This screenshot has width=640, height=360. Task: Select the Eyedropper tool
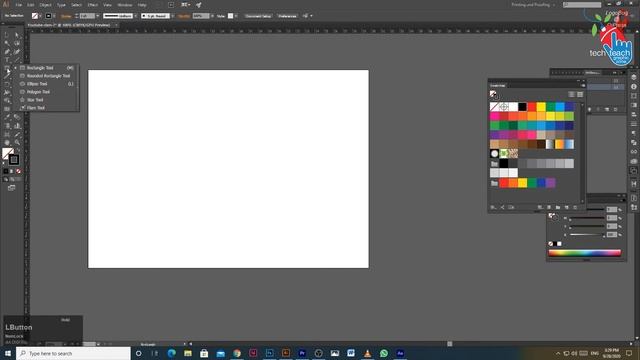pos(7,118)
